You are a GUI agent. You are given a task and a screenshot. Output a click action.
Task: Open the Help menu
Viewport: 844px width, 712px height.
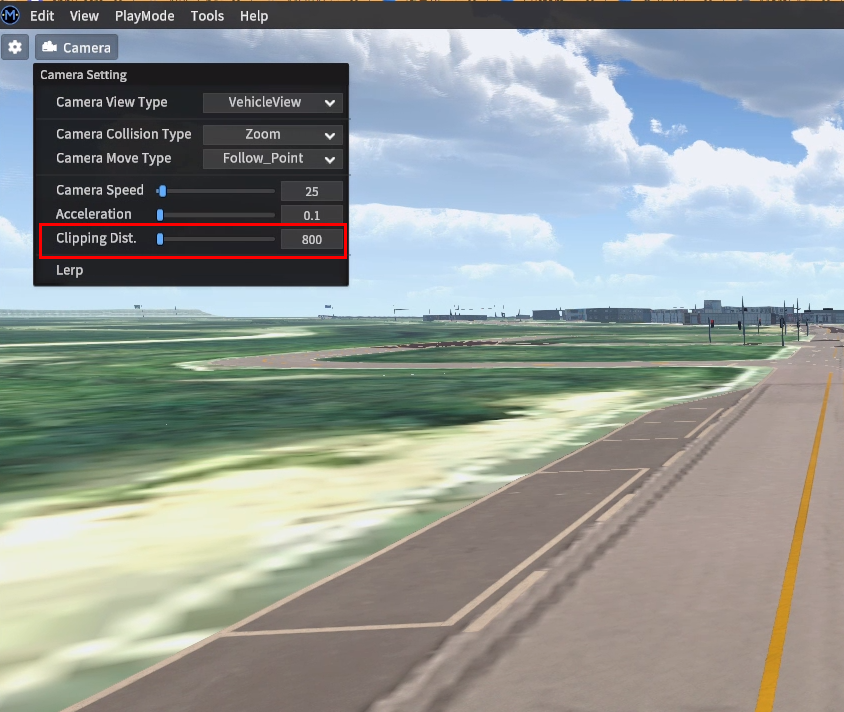254,16
